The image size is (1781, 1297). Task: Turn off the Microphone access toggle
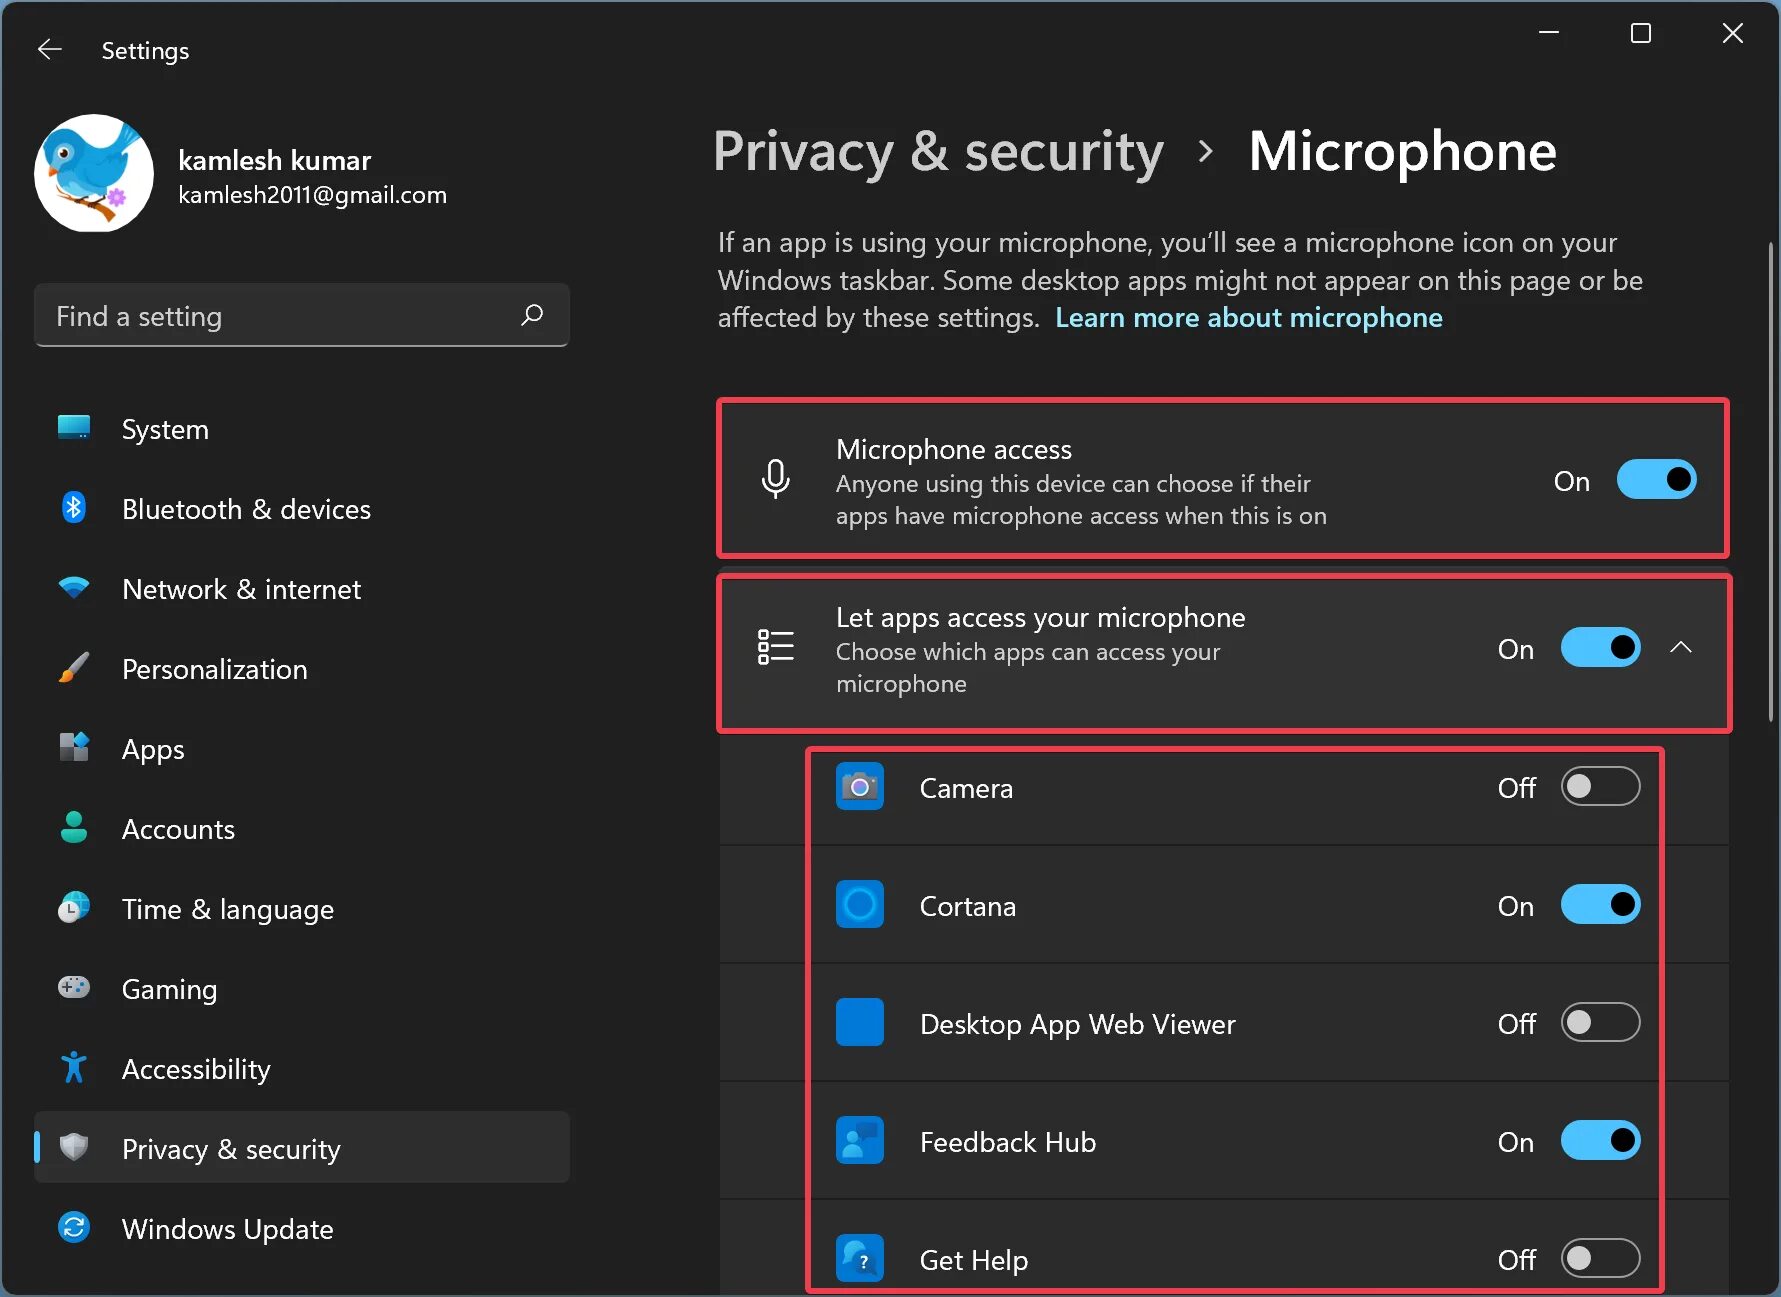(x=1656, y=480)
